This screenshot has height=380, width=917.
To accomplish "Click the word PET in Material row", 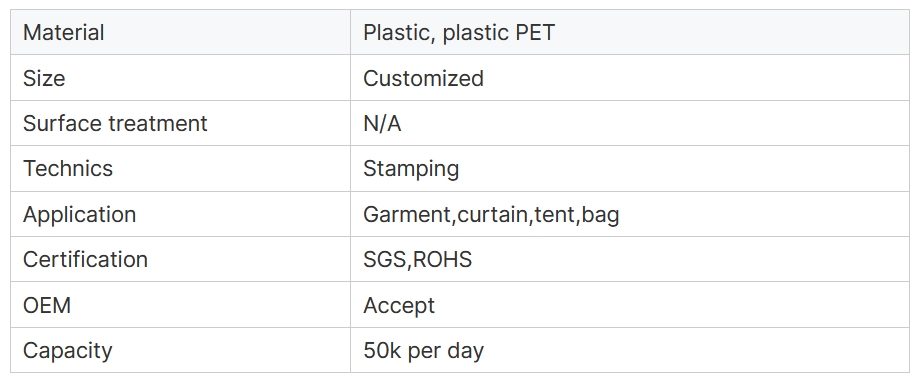I will click(x=535, y=32).
